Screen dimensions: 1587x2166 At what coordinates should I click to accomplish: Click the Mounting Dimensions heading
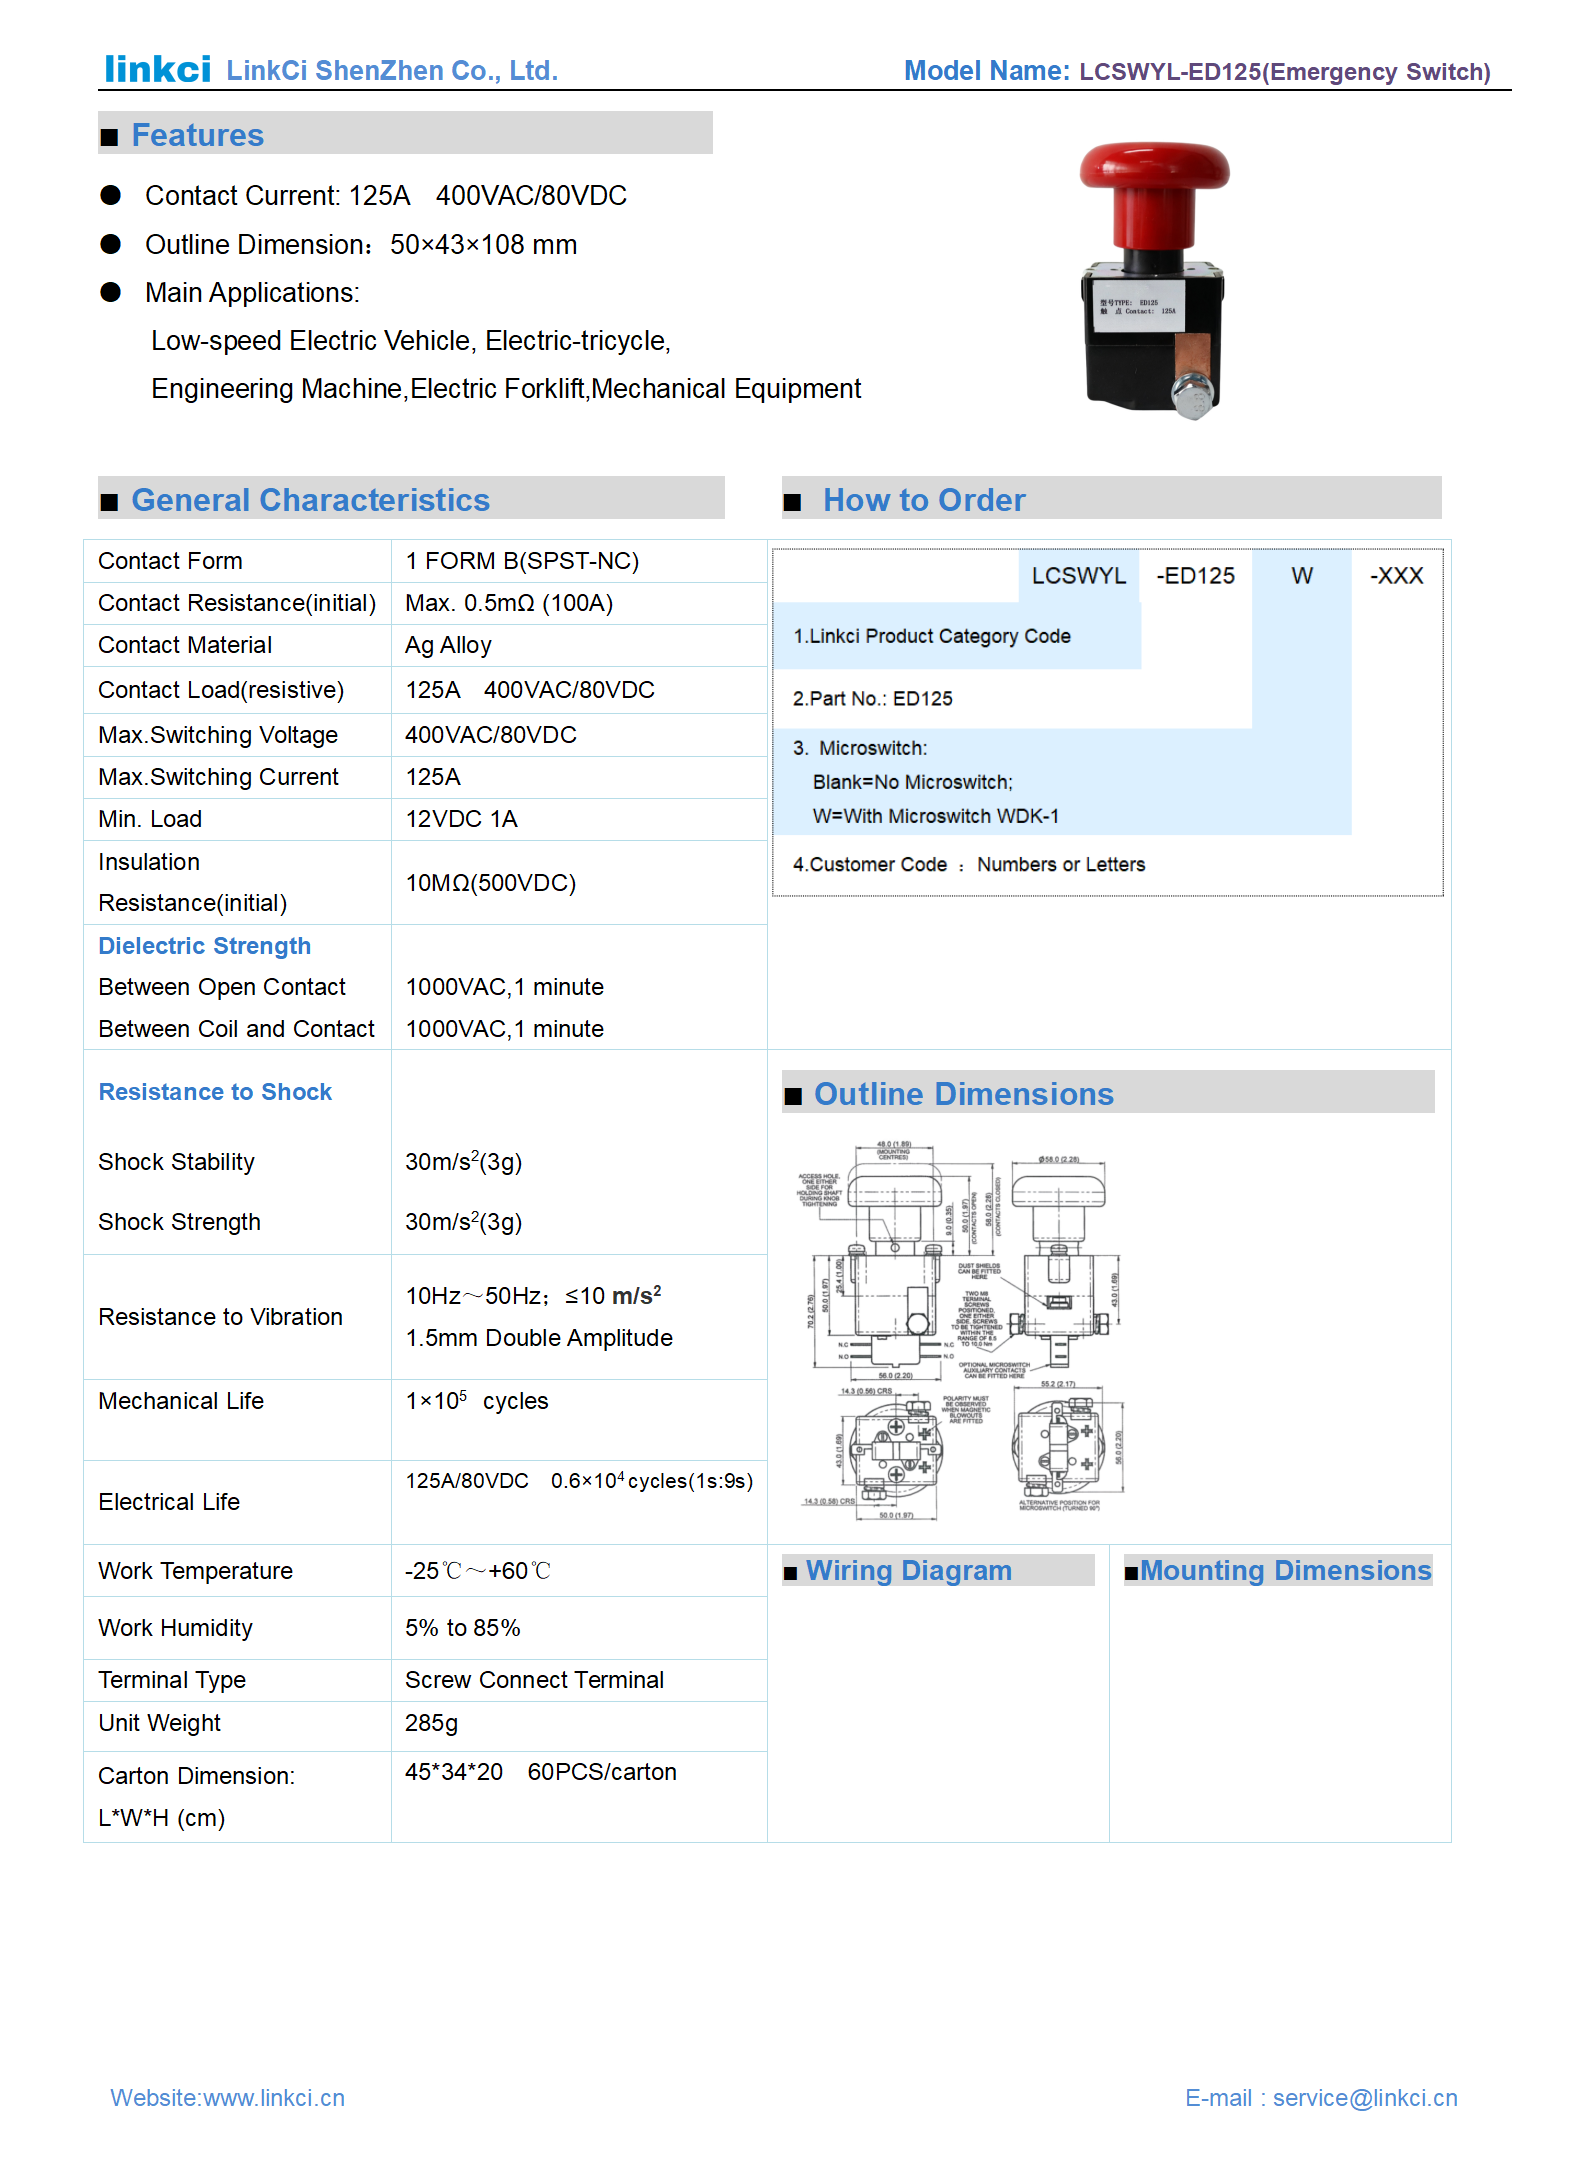tap(1285, 1570)
